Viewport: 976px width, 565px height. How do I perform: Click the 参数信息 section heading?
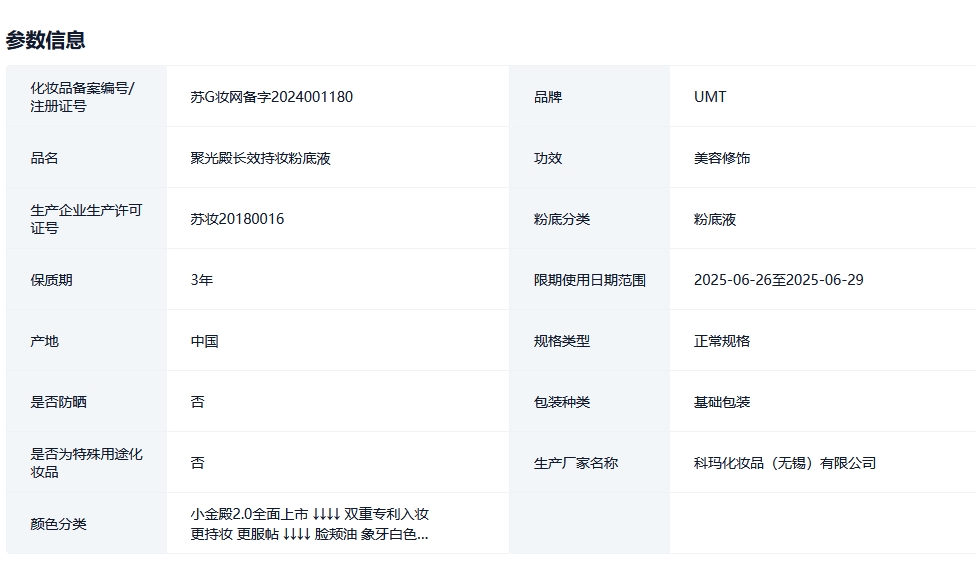(x=45, y=40)
